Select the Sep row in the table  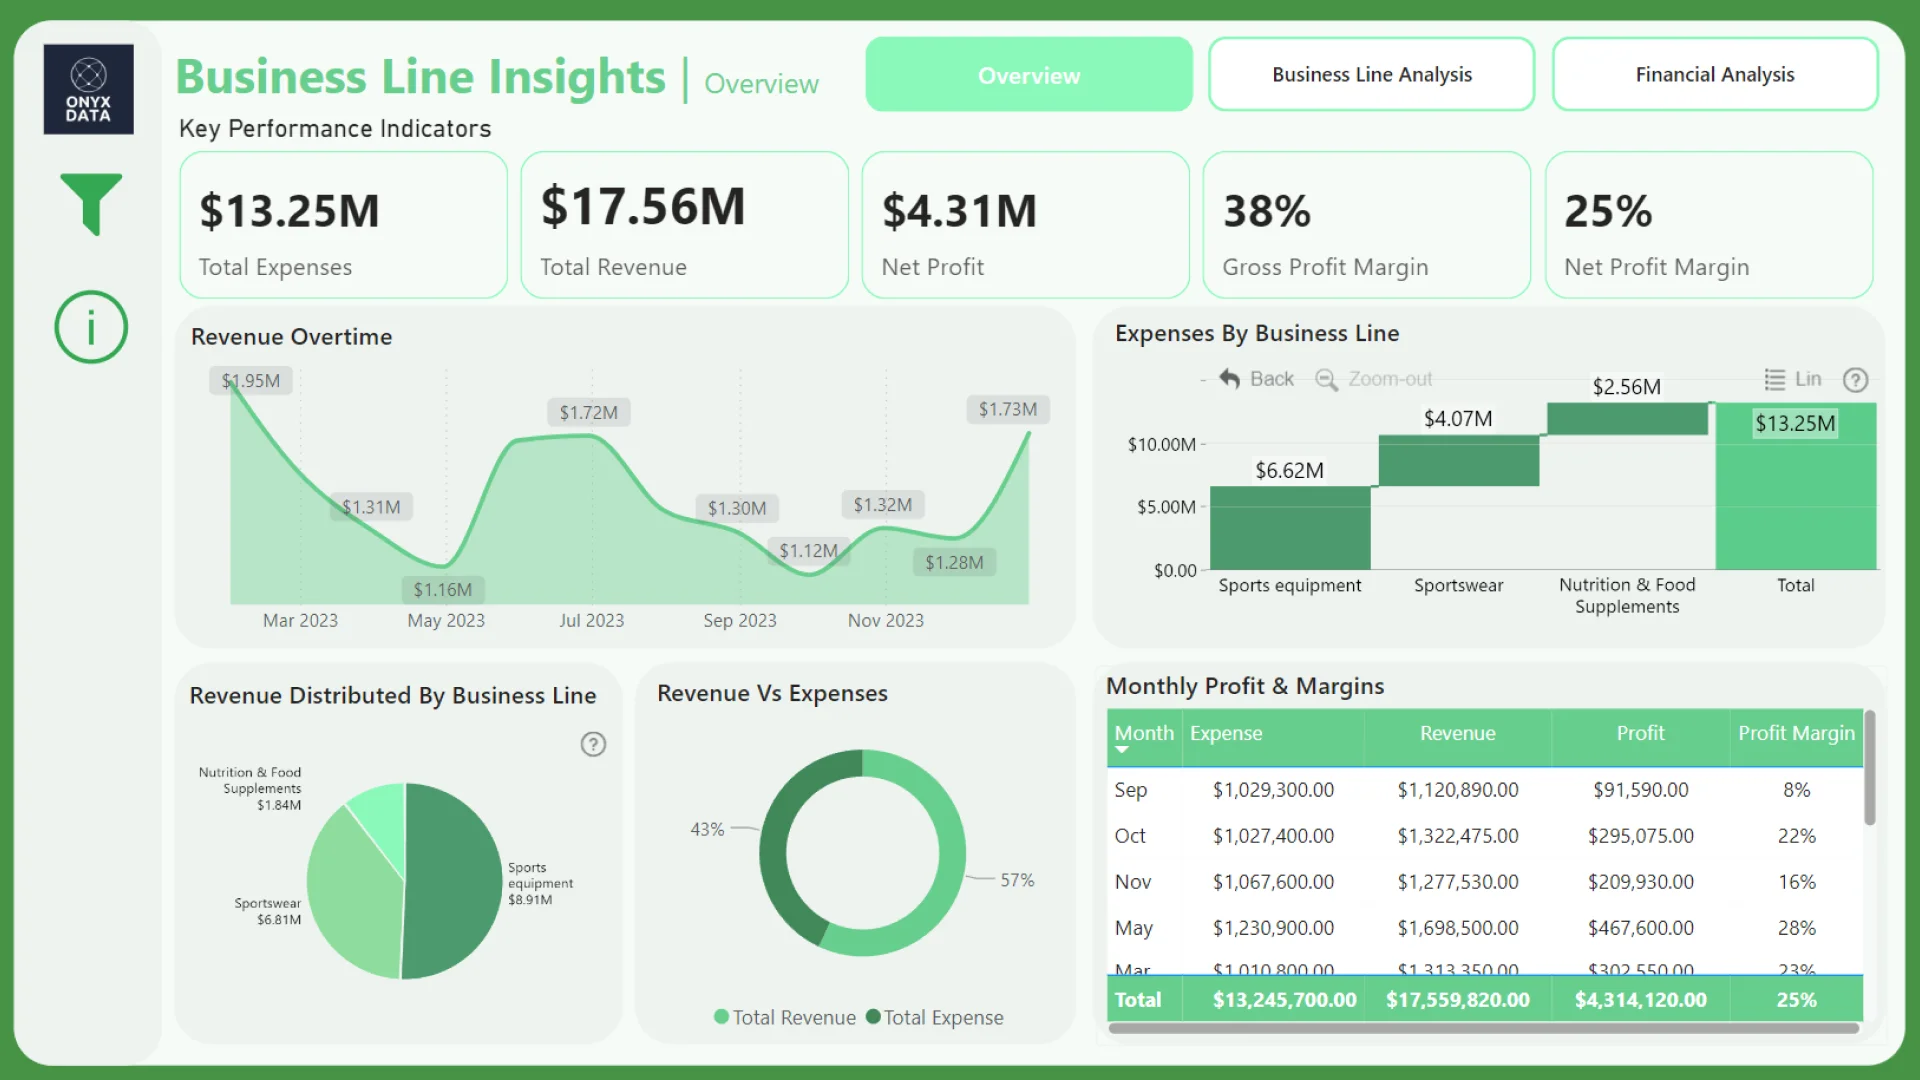coord(1485,790)
